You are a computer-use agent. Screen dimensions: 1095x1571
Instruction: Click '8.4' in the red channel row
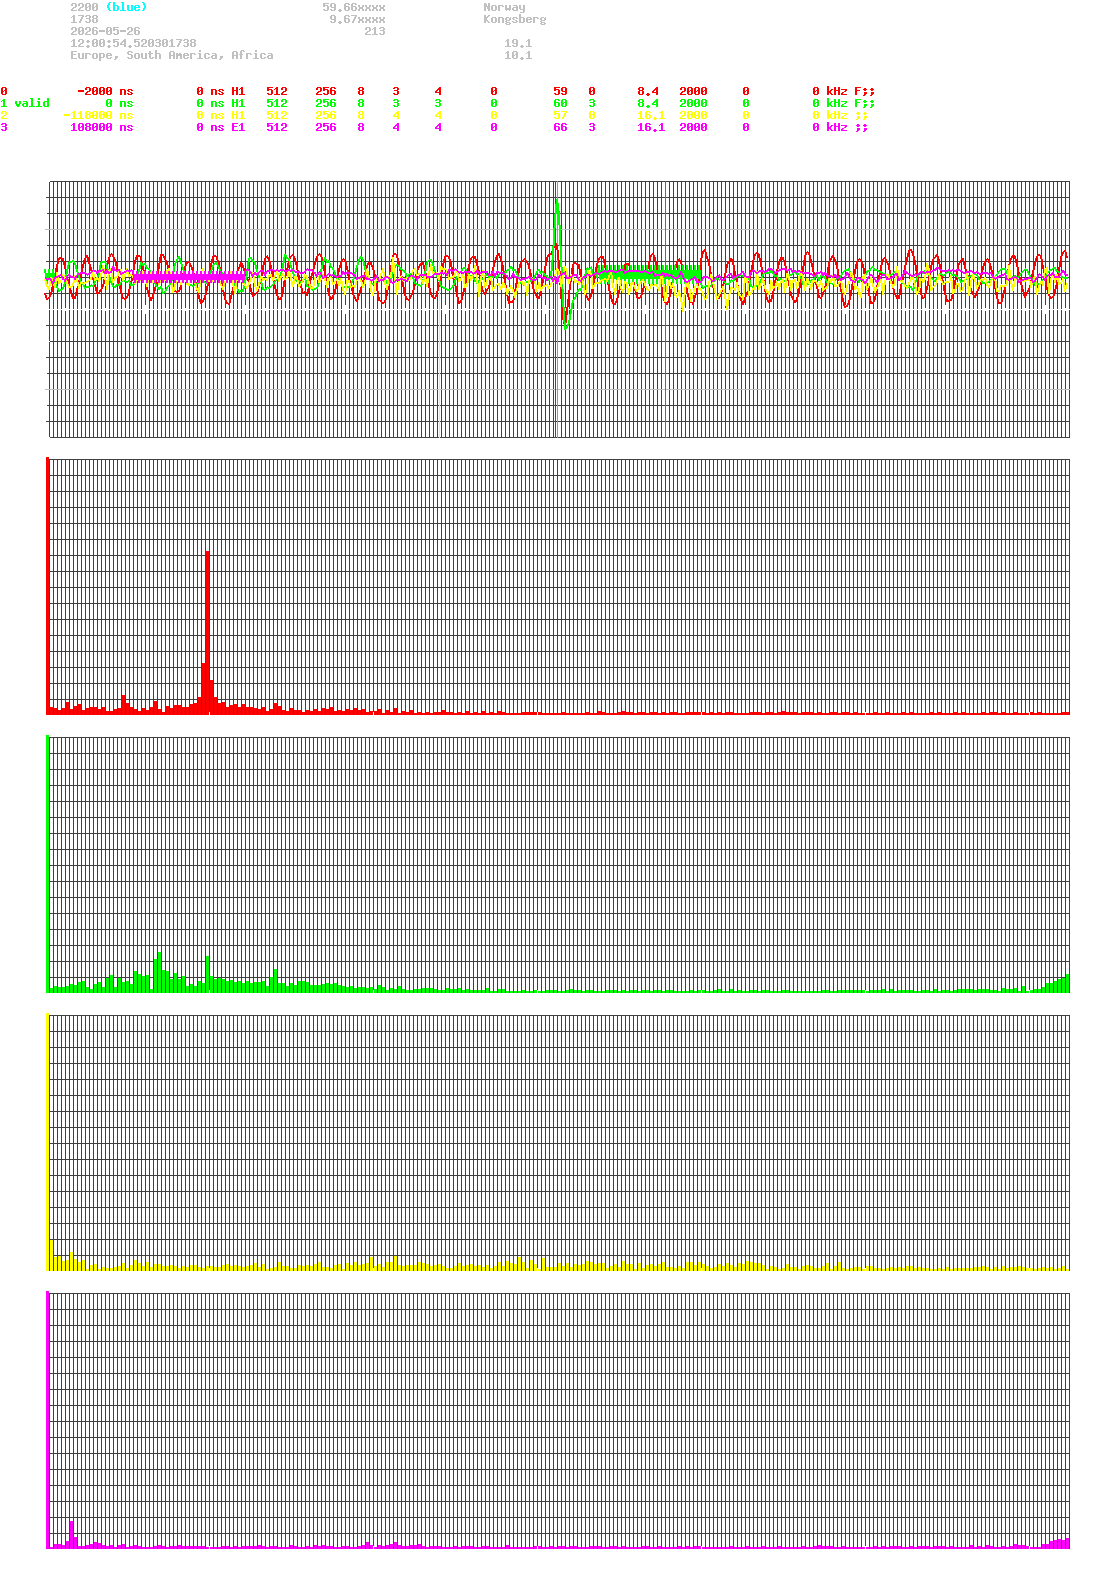648,91
